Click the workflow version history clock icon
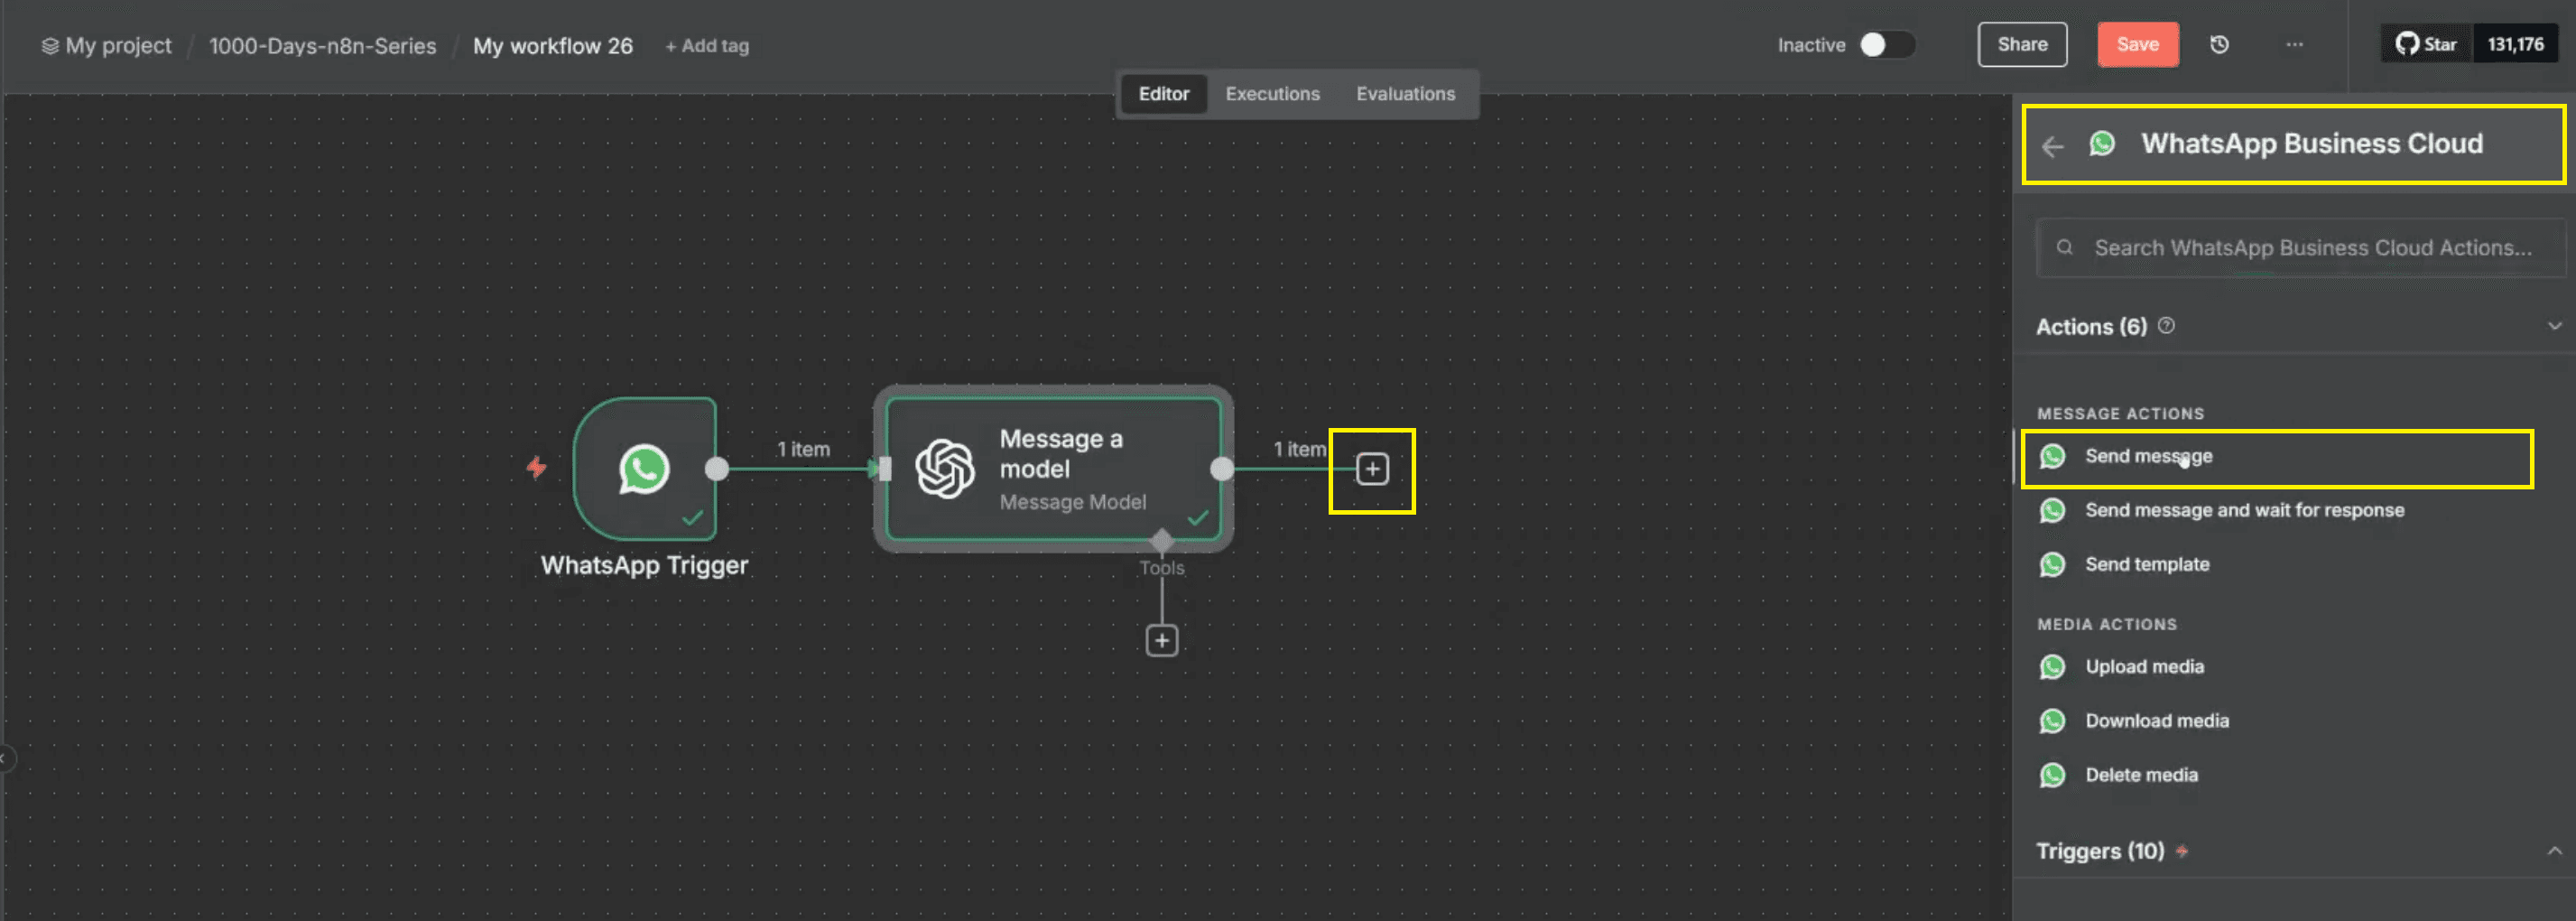Viewport: 2576px width, 921px height. [2220, 44]
